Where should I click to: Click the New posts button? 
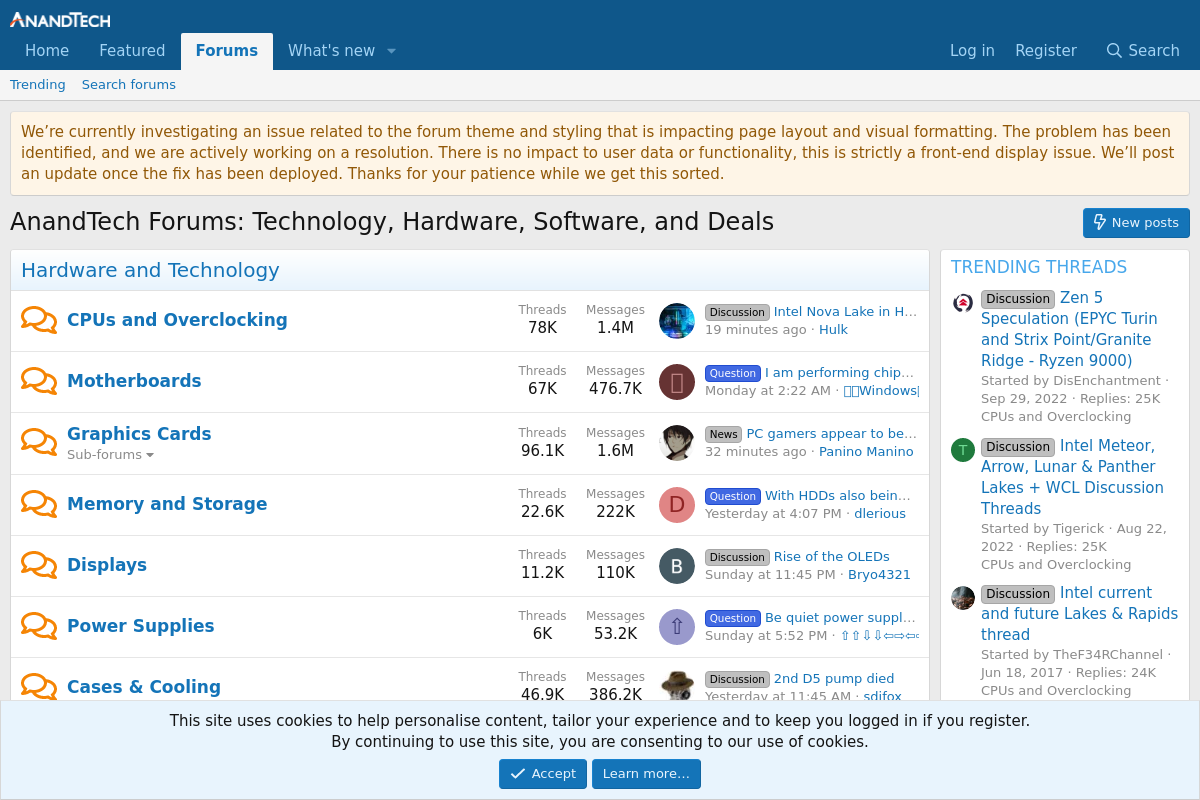1136,223
